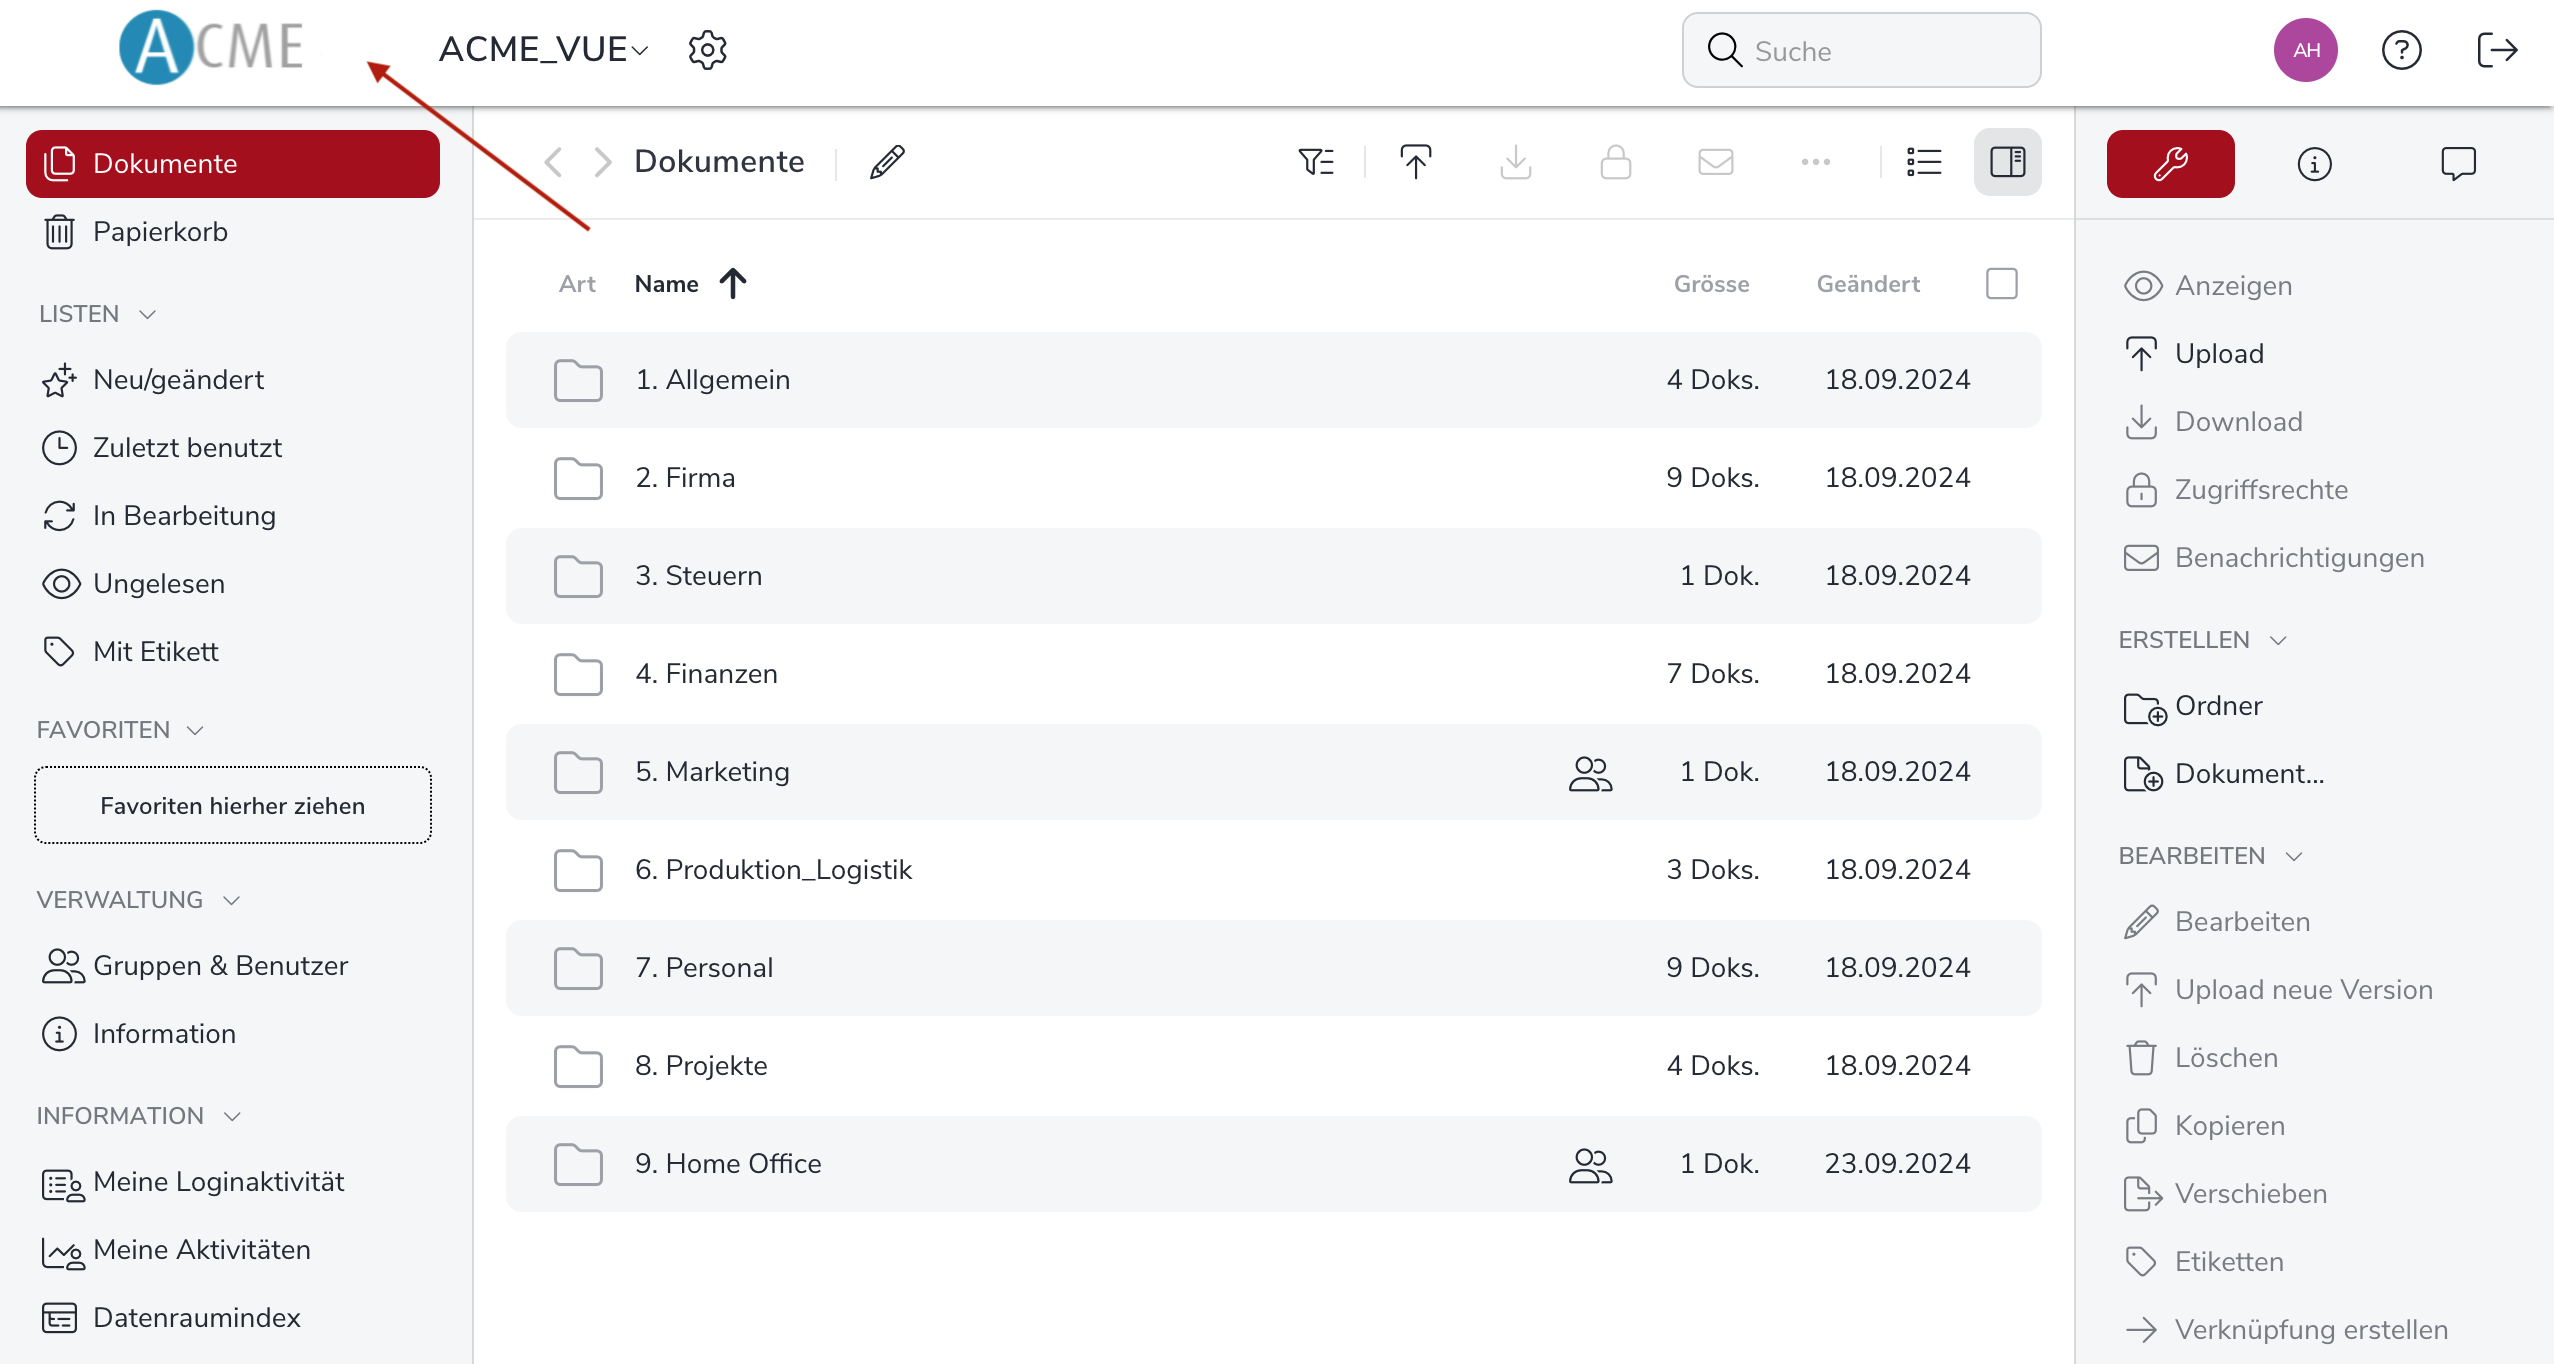Open settings gear next to ACME_VUE
This screenshot has width=2554, height=1364.
[x=707, y=50]
